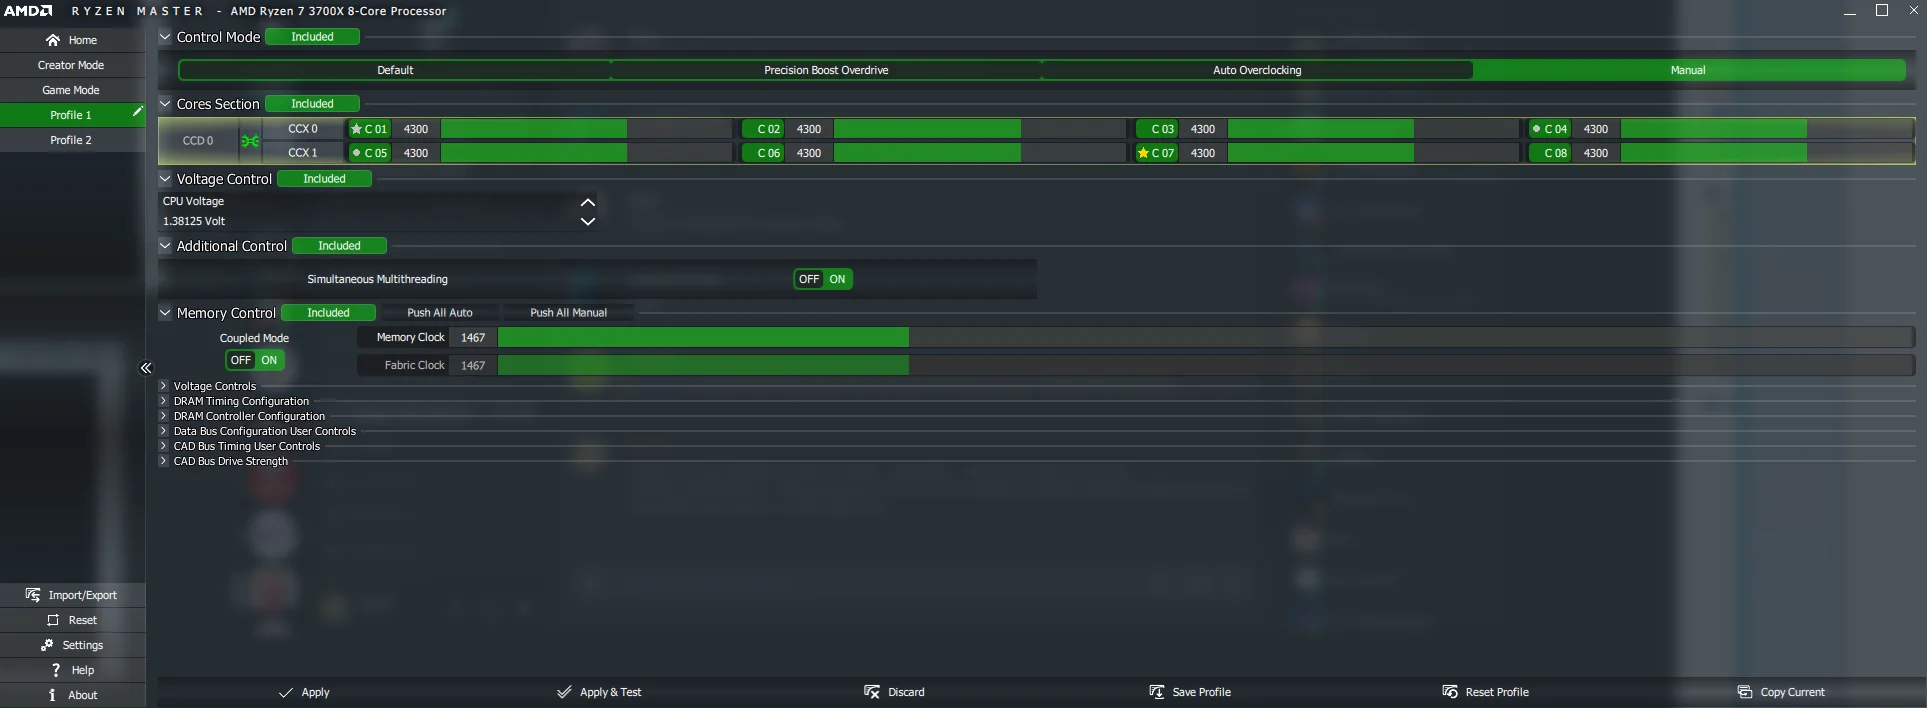The height and width of the screenshot is (708, 1927).
Task: Click the Discard icon
Action: click(872, 692)
